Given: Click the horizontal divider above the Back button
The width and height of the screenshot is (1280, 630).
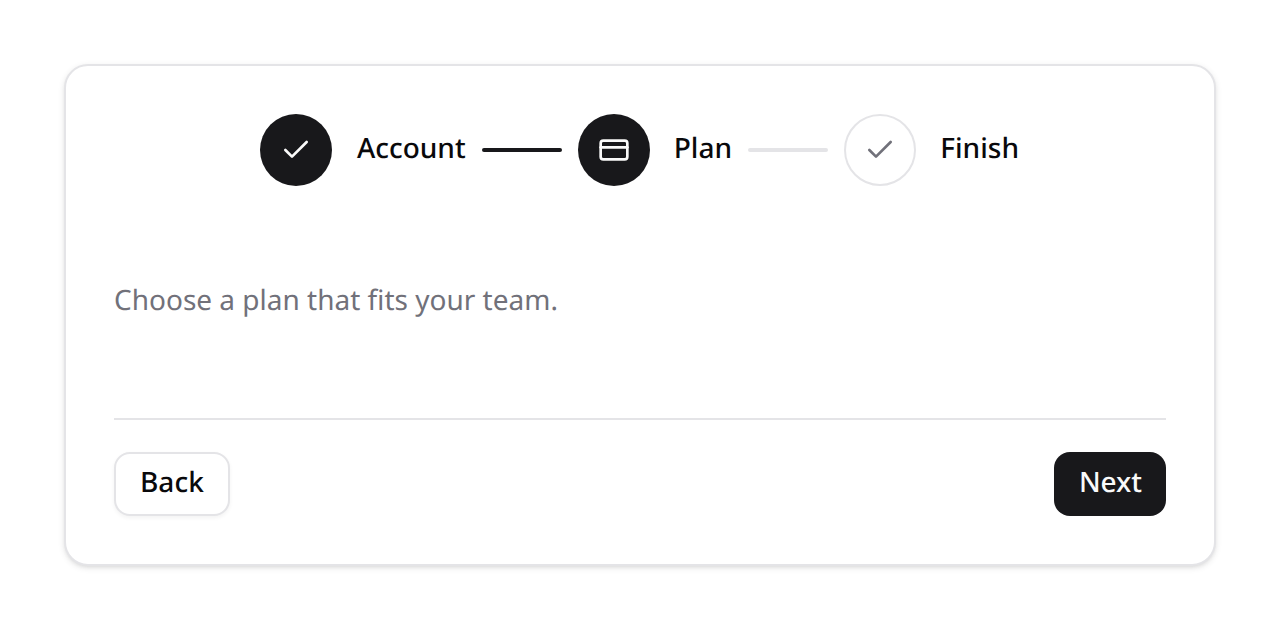Looking at the screenshot, I should coord(640,418).
